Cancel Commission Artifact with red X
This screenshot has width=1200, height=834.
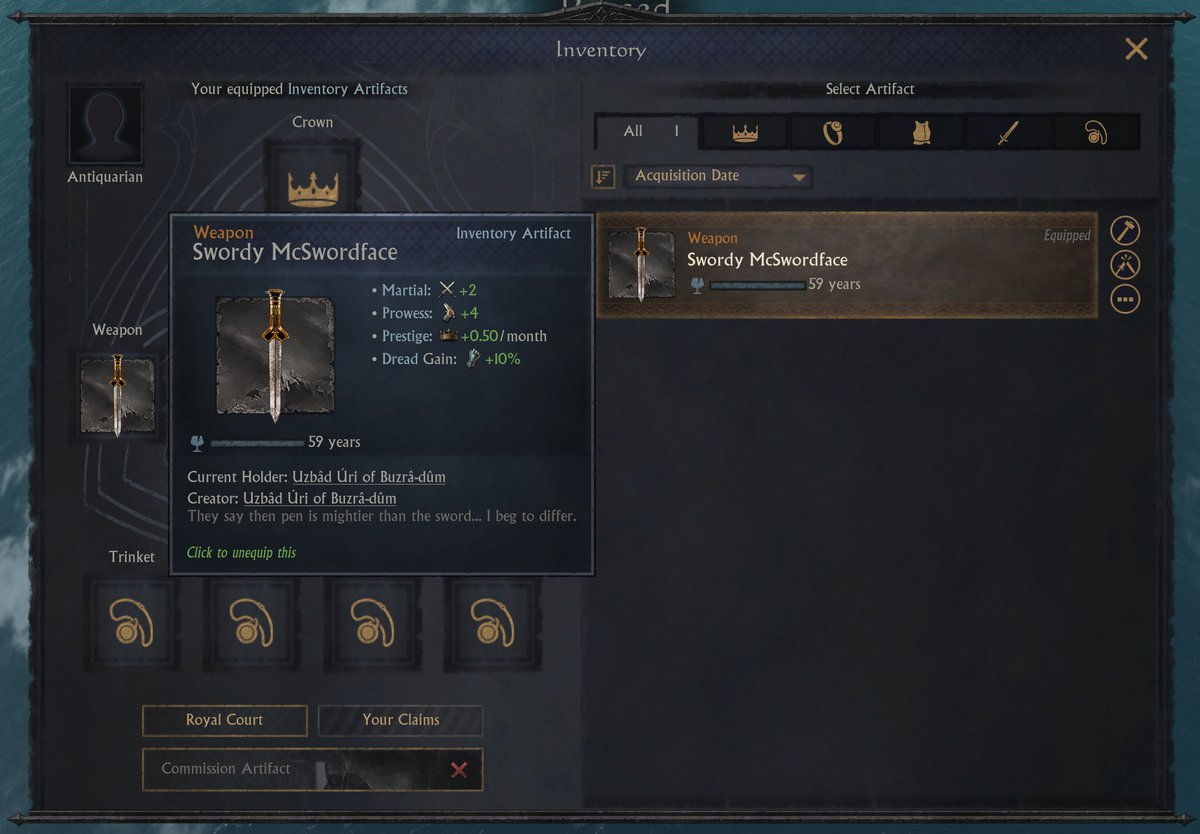pyautogui.click(x=459, y=769)
